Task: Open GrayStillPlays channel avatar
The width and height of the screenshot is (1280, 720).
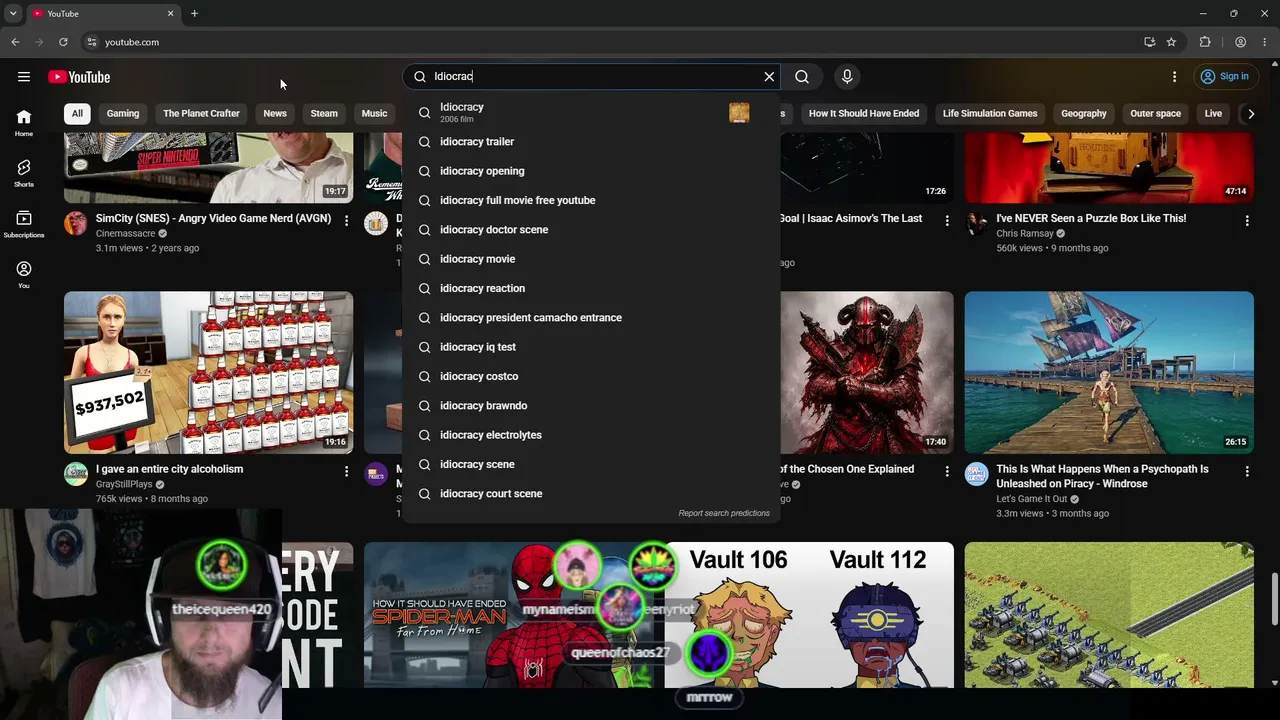Action: 76,474
